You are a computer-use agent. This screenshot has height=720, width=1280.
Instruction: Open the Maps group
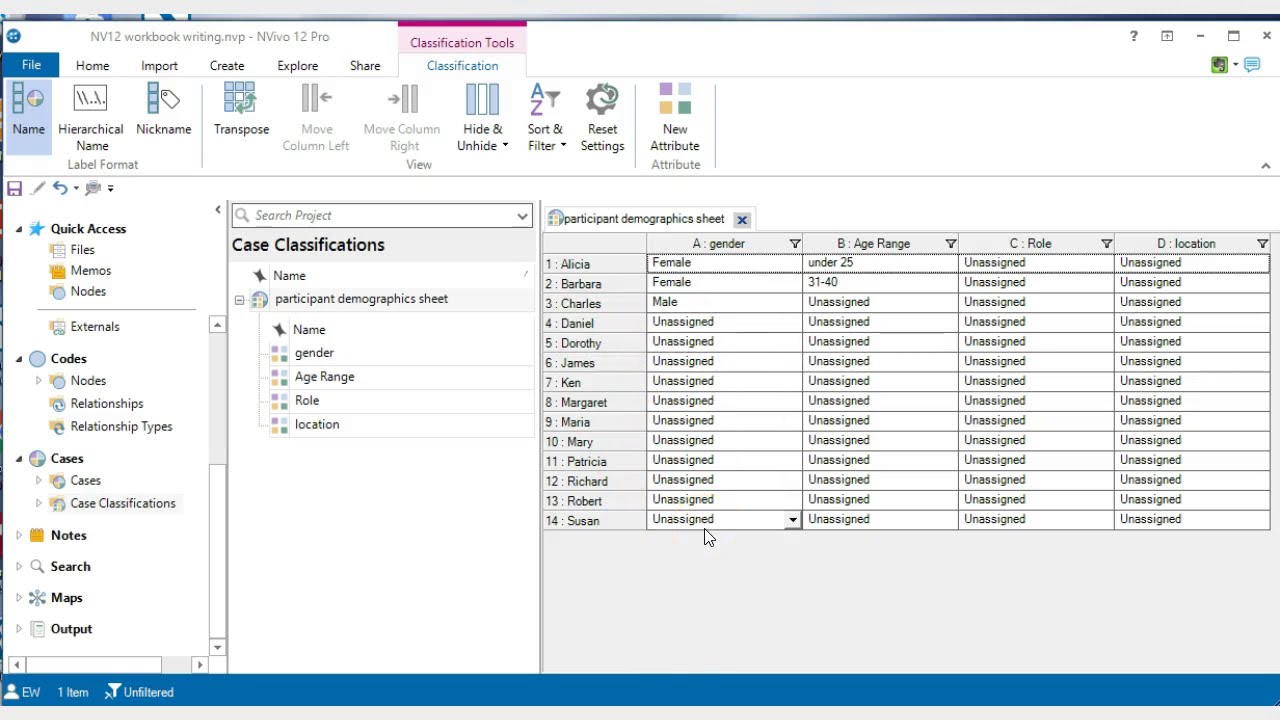pos(66,598)
